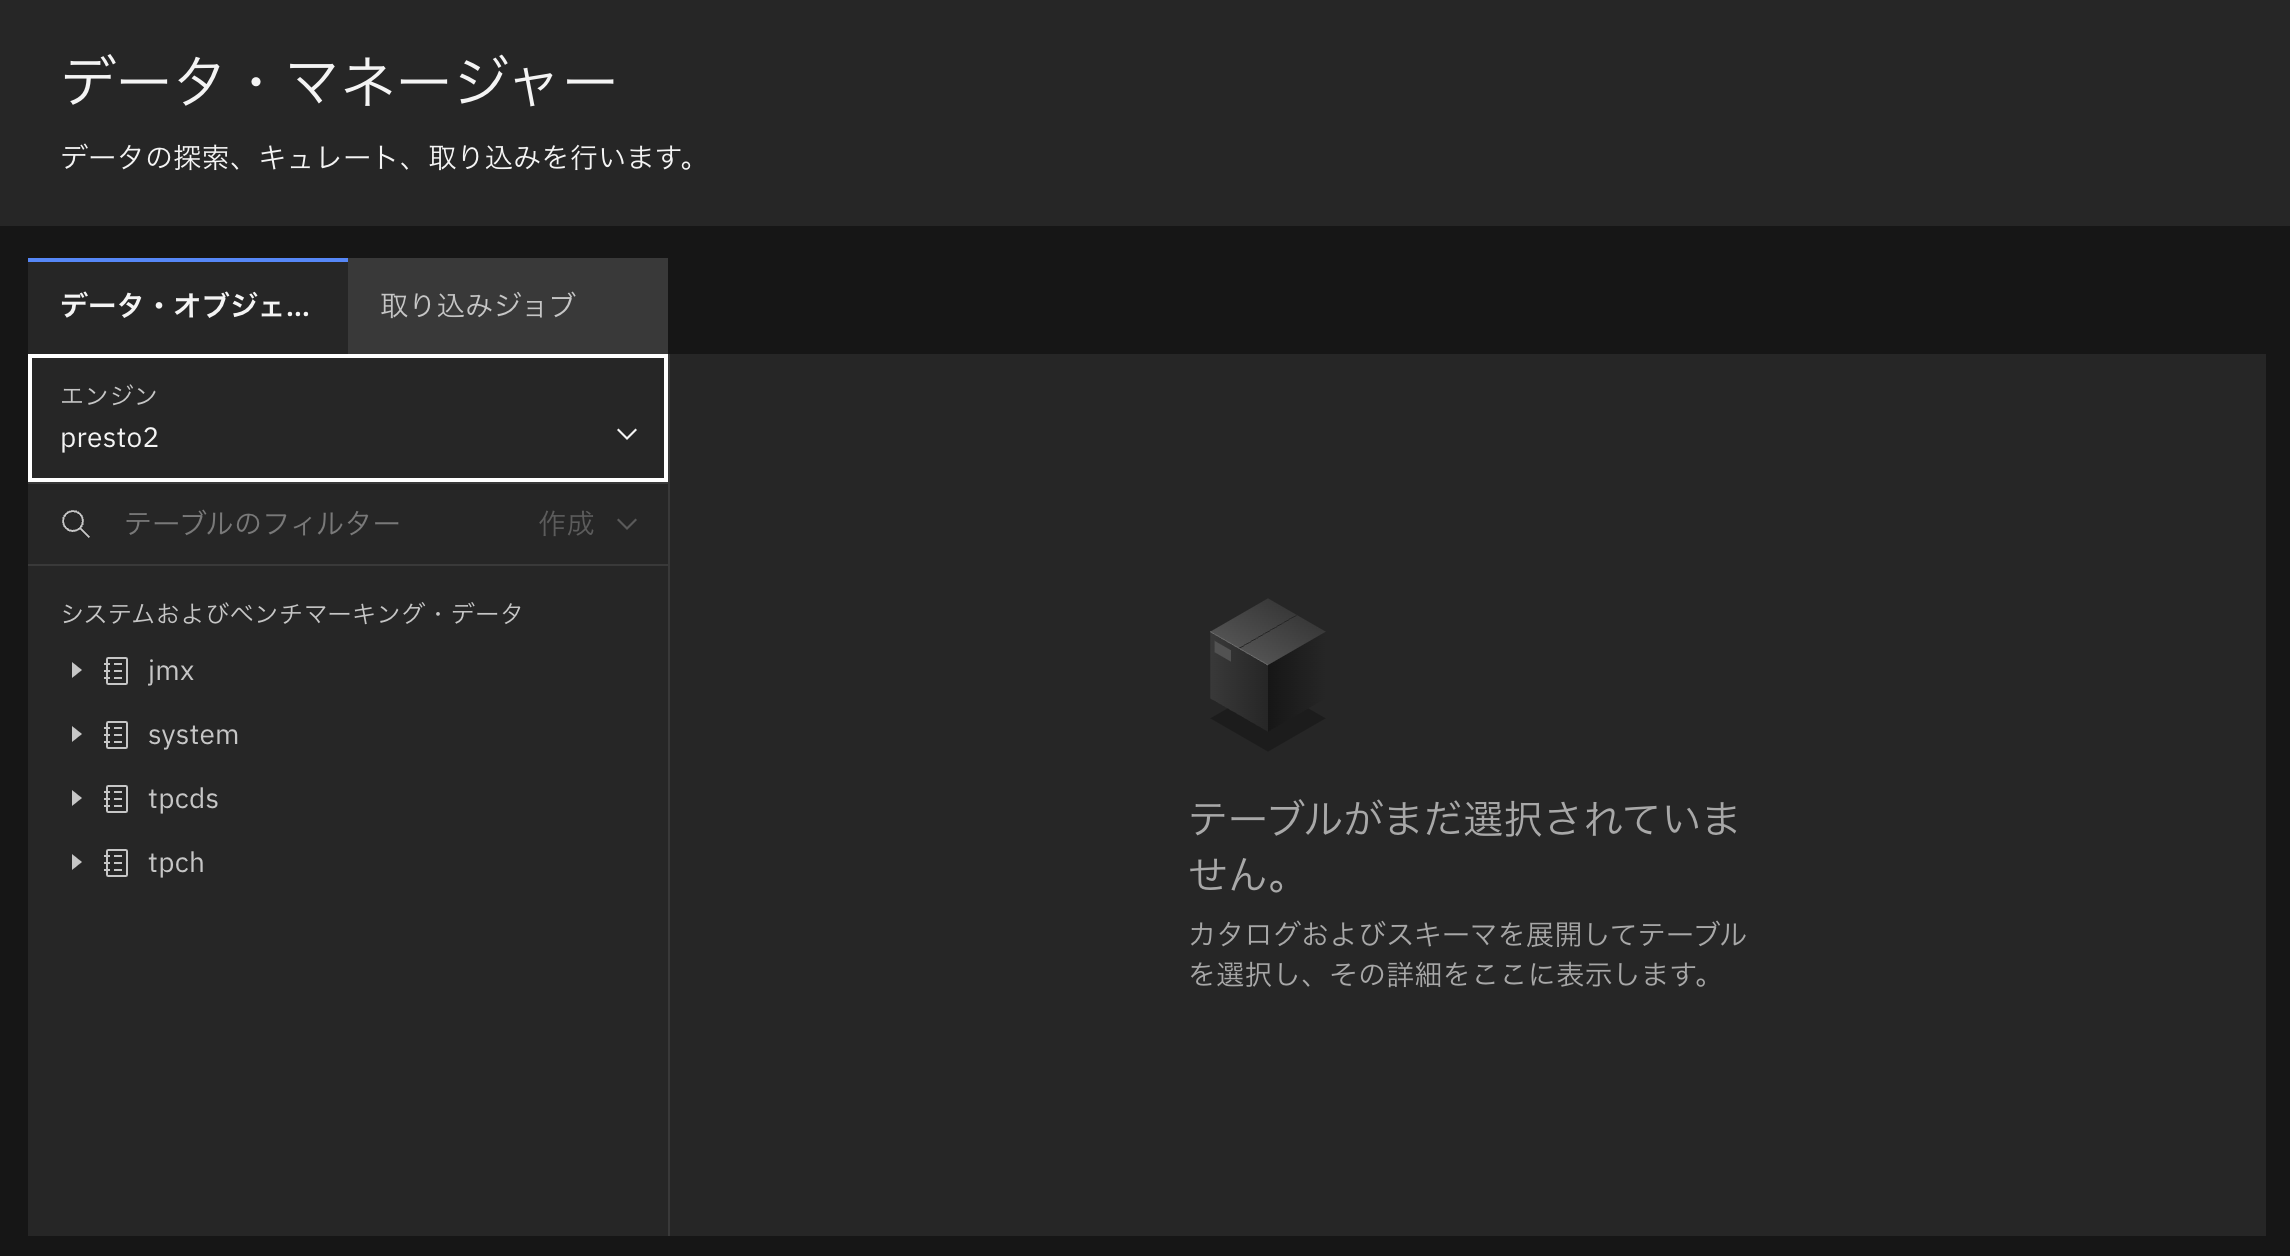2290x1256 pixels.
Task: Open the 作成 create dropdown
Action: pos(587,524)
